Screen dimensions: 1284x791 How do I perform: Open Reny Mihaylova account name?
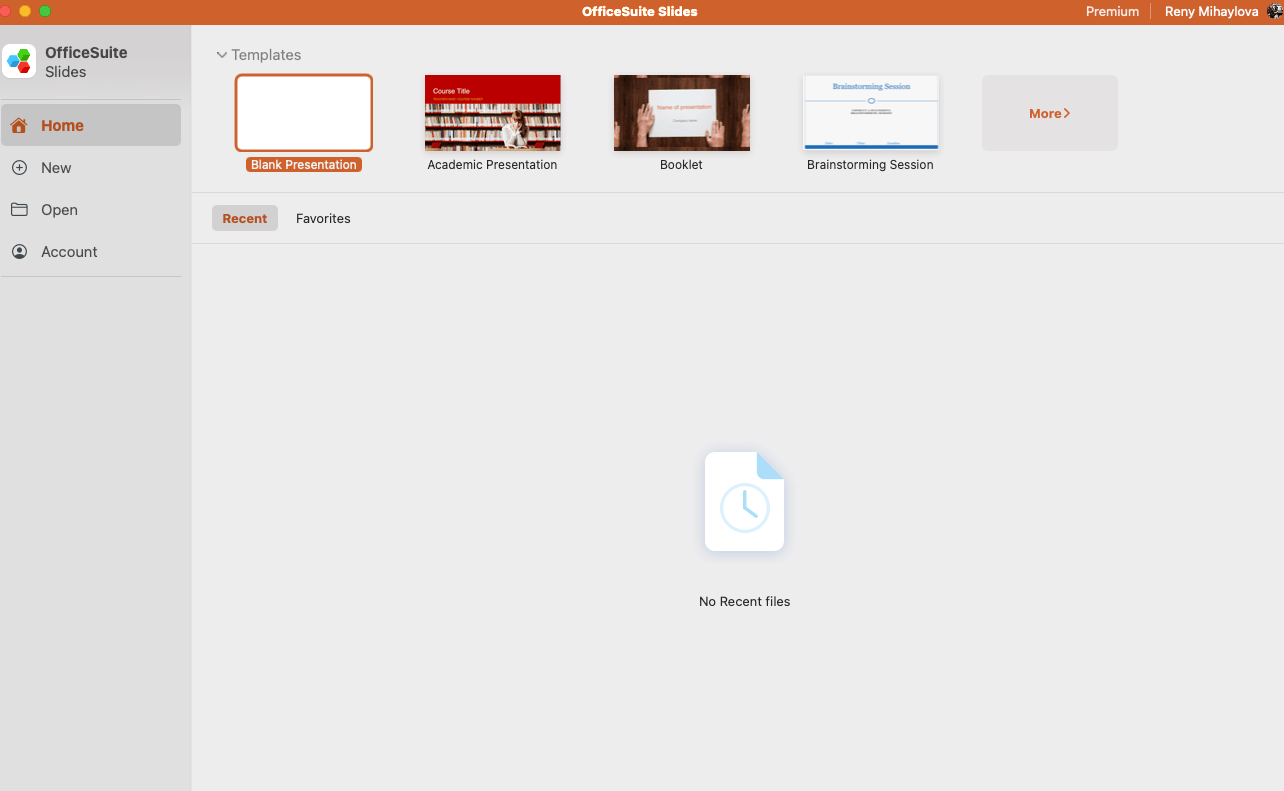tap(1211, 12)
